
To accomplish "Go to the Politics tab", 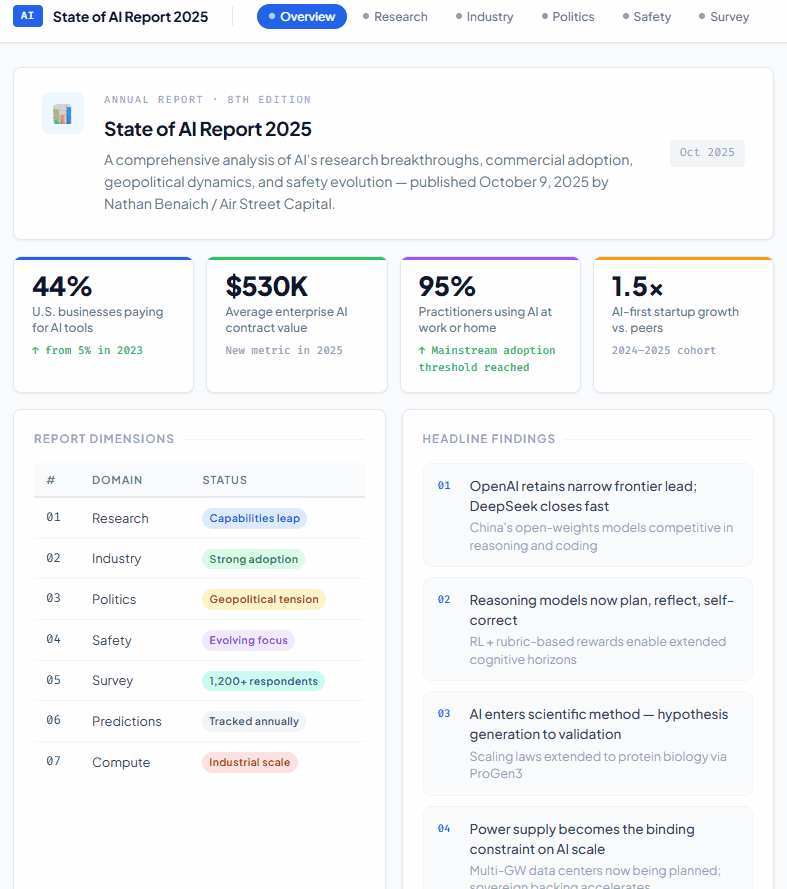I will point(568,17).
